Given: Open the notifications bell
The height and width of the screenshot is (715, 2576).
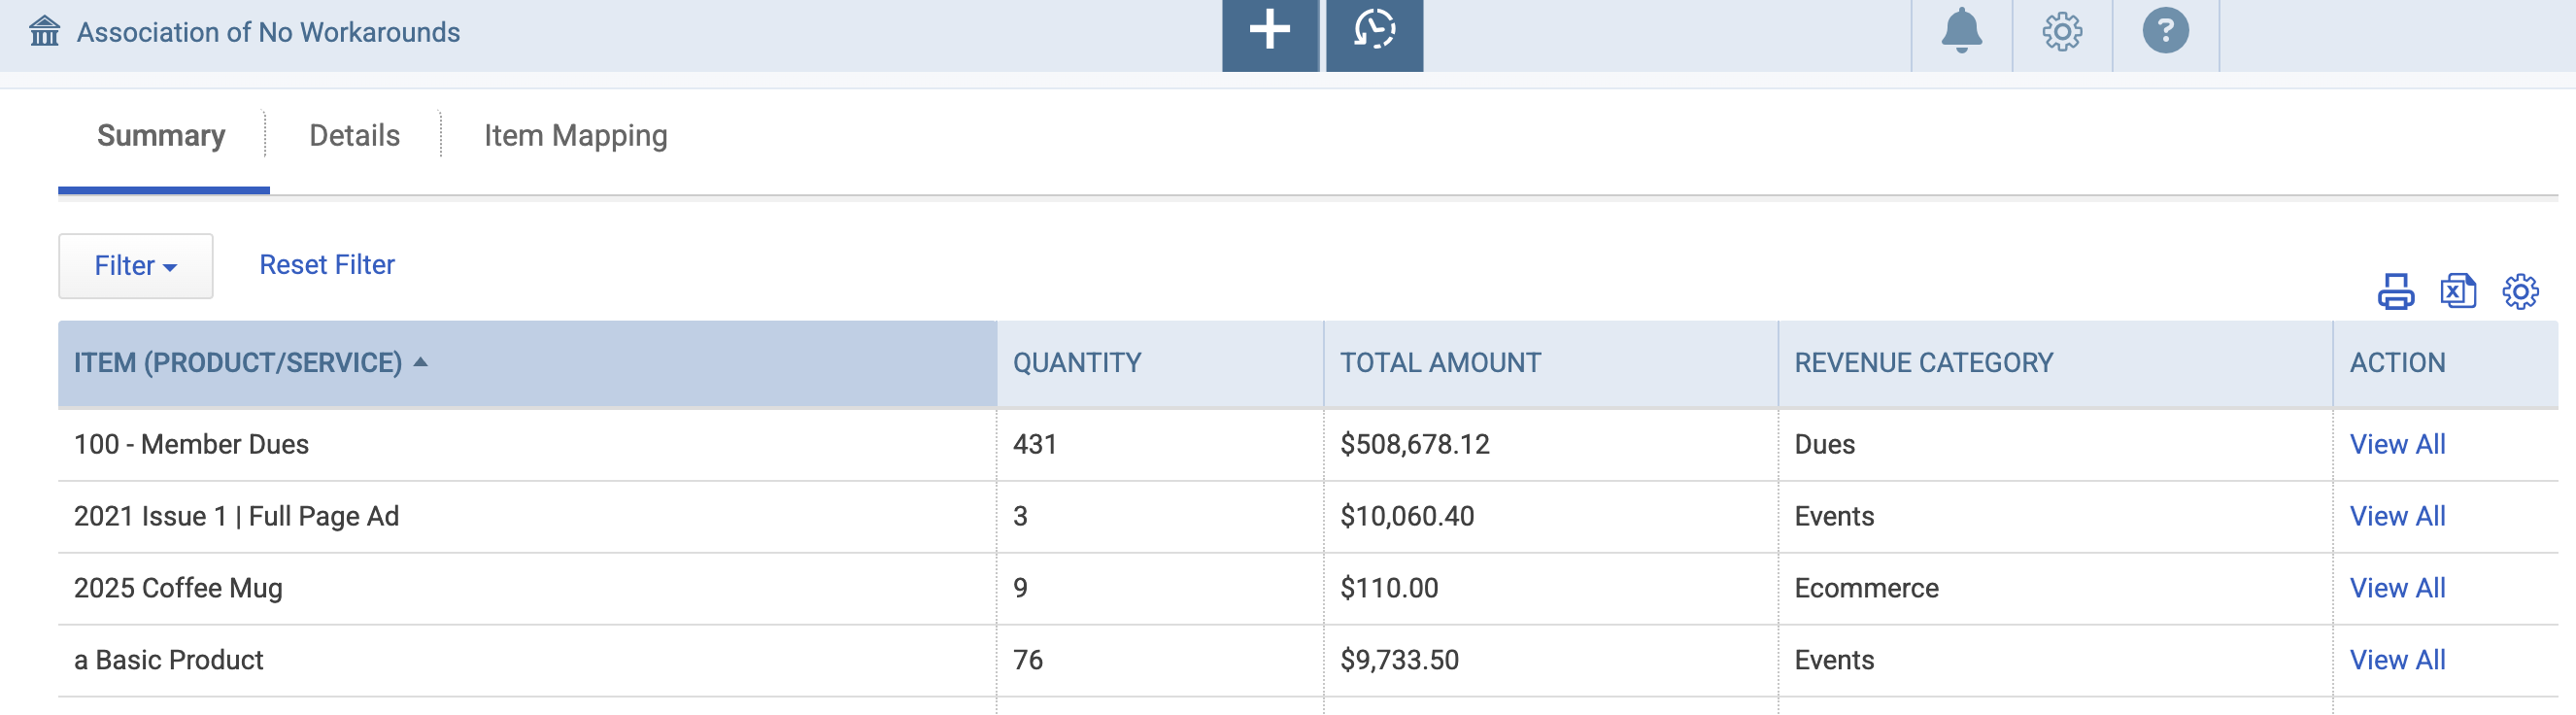Looking at the screenshot, I should (x=1961, y=31).
